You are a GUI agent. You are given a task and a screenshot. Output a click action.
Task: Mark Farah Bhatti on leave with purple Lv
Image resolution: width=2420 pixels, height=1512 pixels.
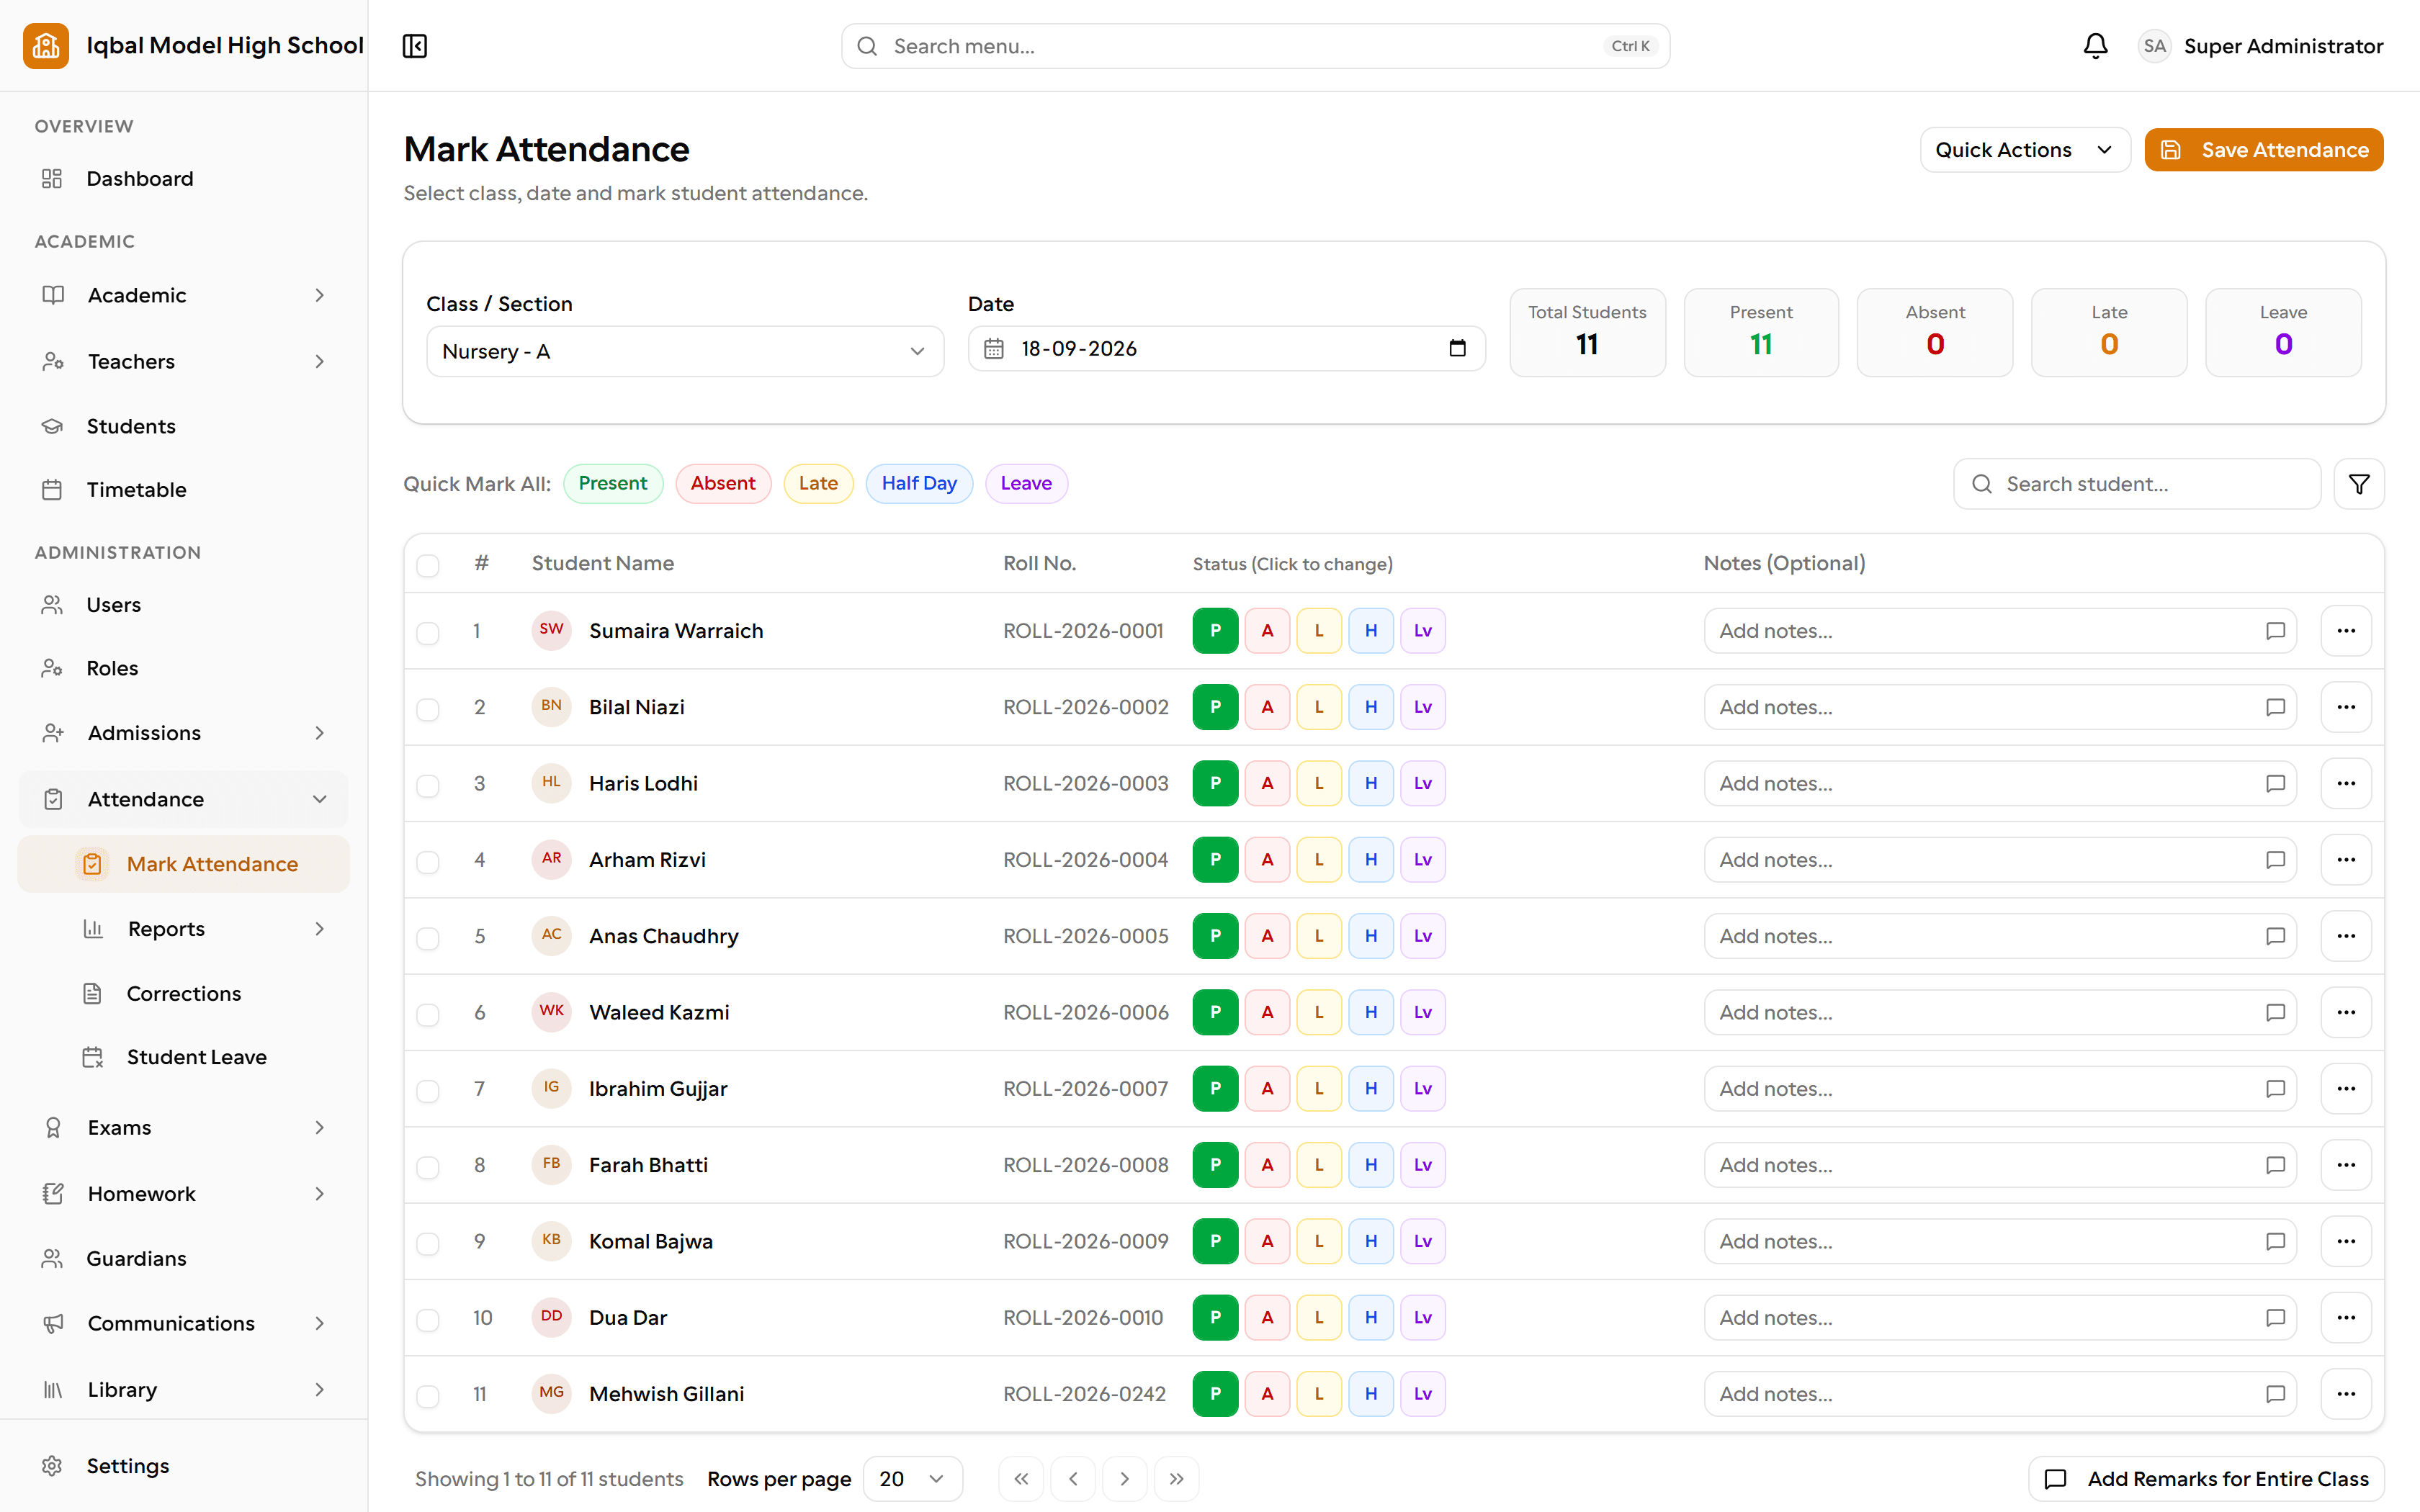click(x=1423, y=1165)
